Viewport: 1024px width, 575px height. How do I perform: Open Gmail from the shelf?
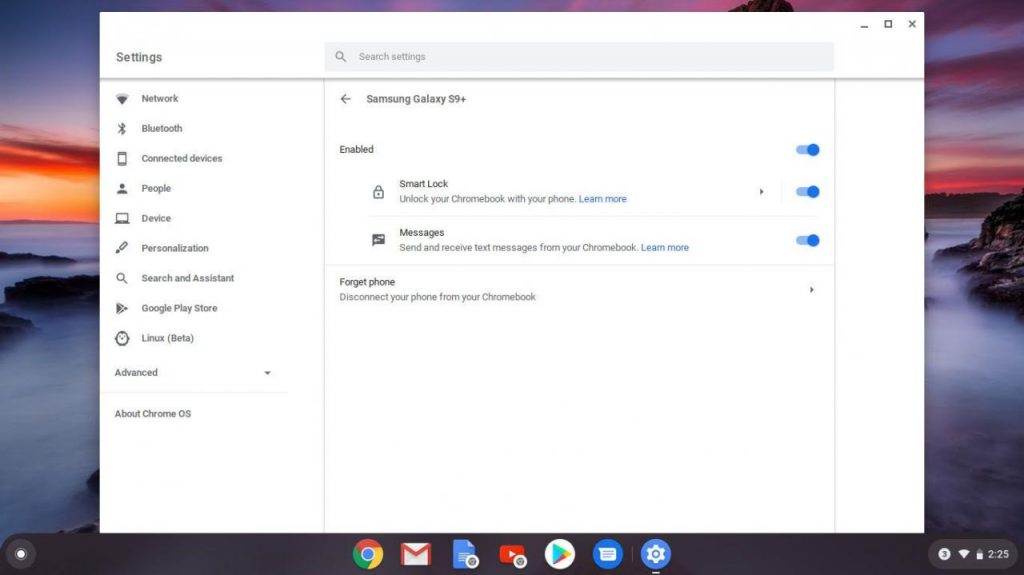pyautogui.click(x=416, y=554)
